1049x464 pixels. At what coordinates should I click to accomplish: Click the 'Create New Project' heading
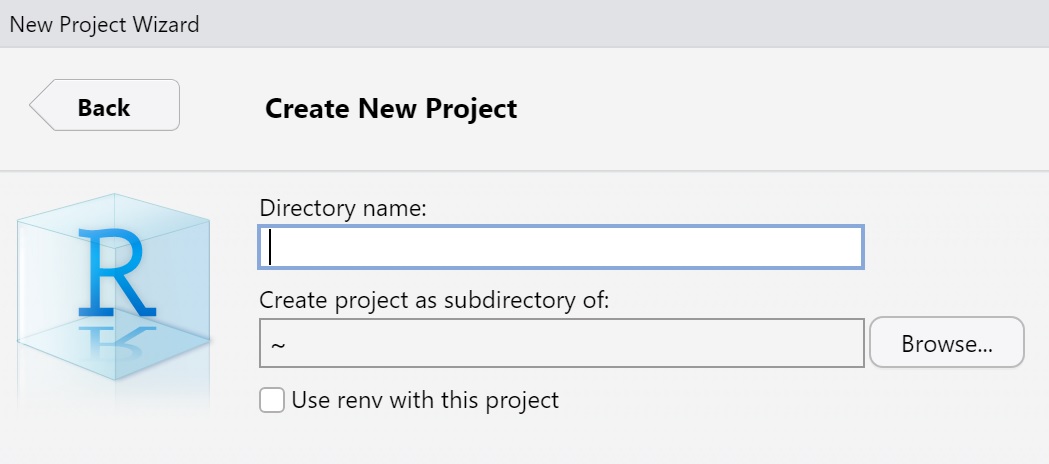(391, 108)
